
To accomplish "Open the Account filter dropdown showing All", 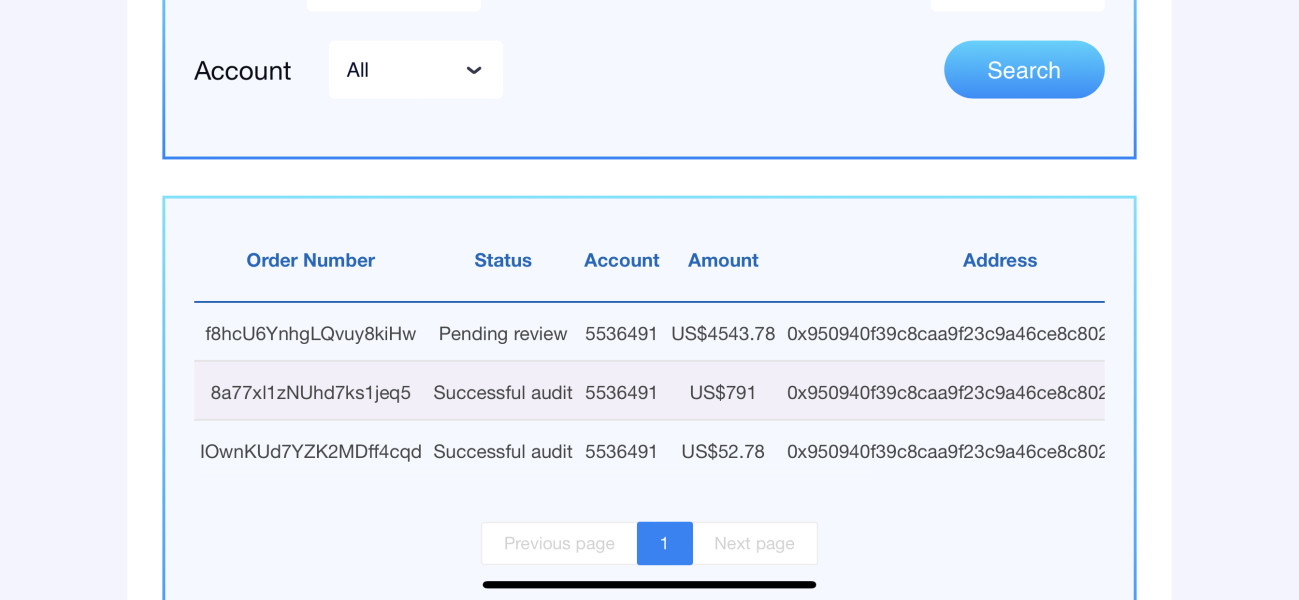I will click(x=415, y=70).
